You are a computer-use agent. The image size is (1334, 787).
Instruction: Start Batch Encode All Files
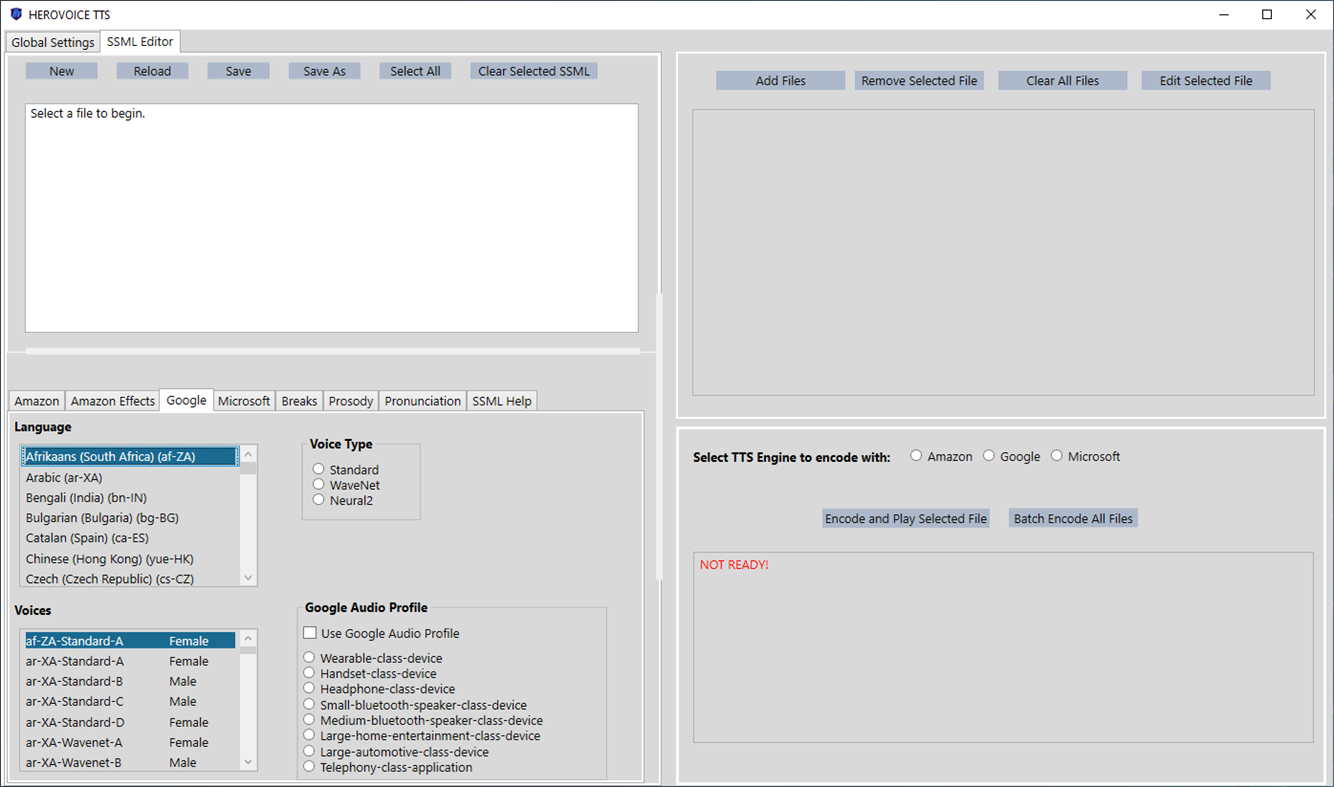coord(1073,518)
